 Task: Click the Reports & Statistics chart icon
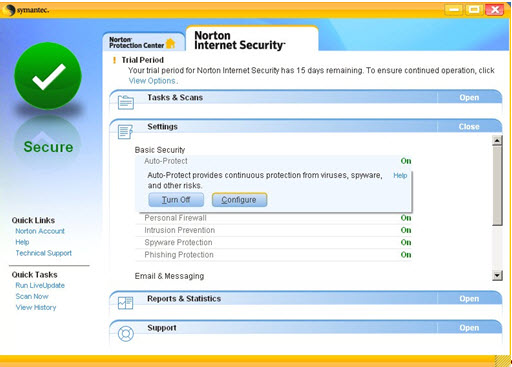tap(125, 303)
